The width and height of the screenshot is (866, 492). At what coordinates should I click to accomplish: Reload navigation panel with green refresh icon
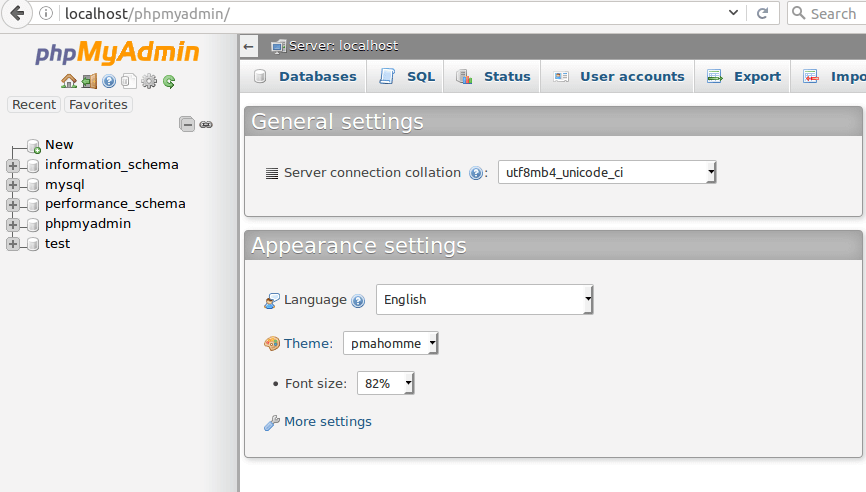tap(169, 82)
